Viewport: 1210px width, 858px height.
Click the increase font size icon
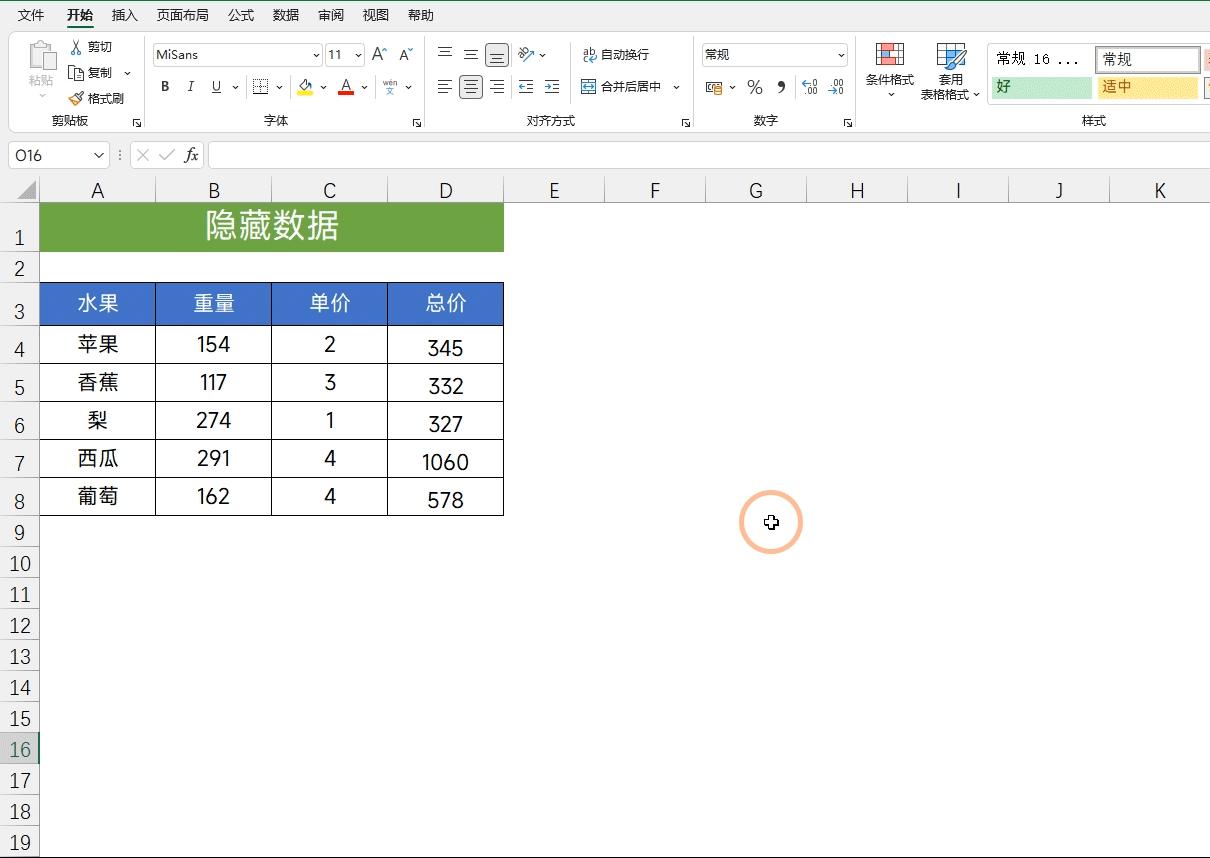(x=379, y=55)
